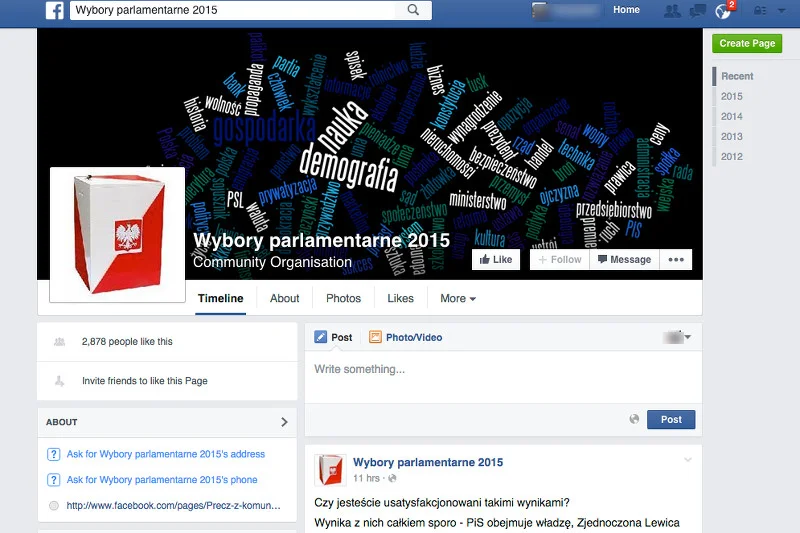Click the ABOUT section header text

(x=62, y=422)
